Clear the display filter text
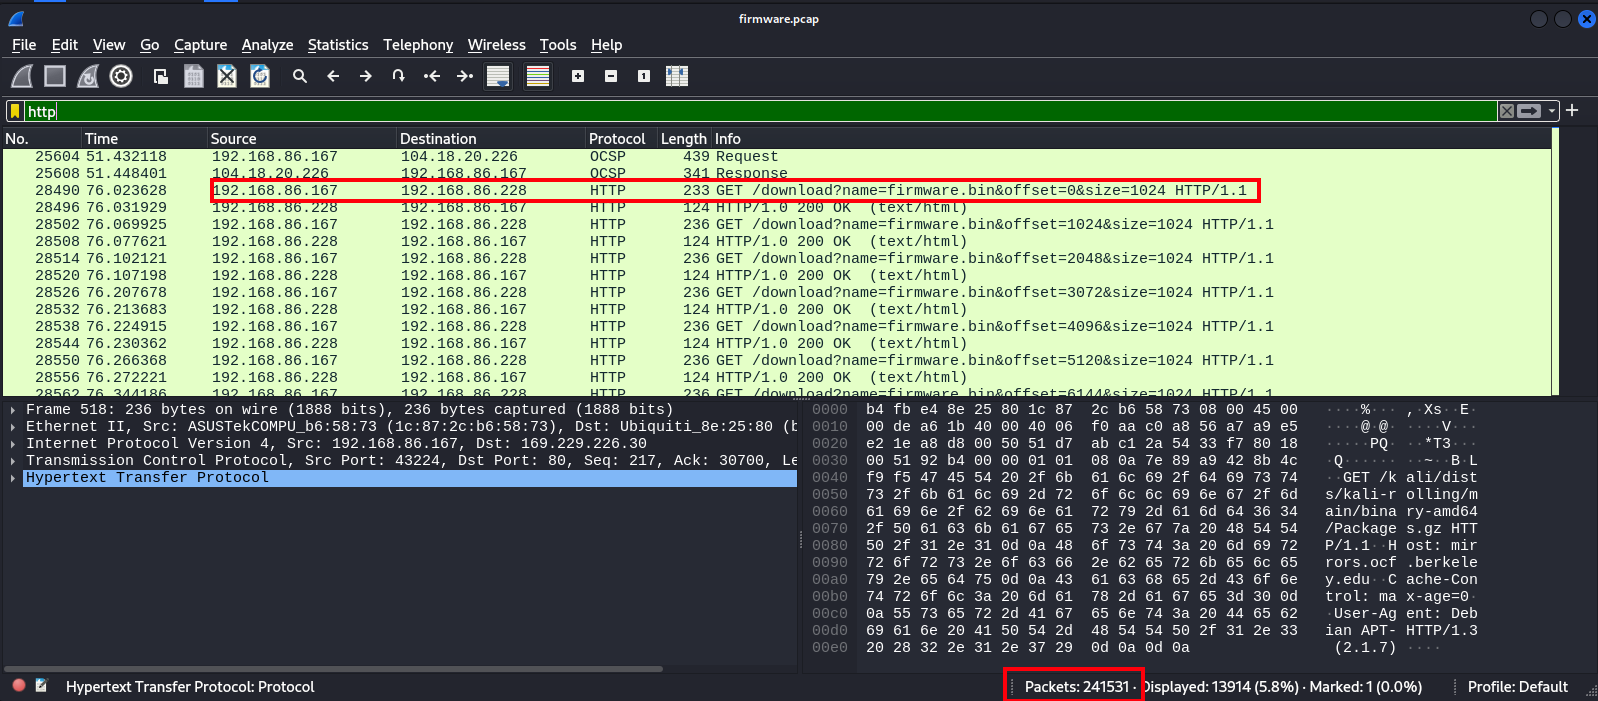The width and height of the screenshot is (1598, 701). click(x=1506, y=111)
